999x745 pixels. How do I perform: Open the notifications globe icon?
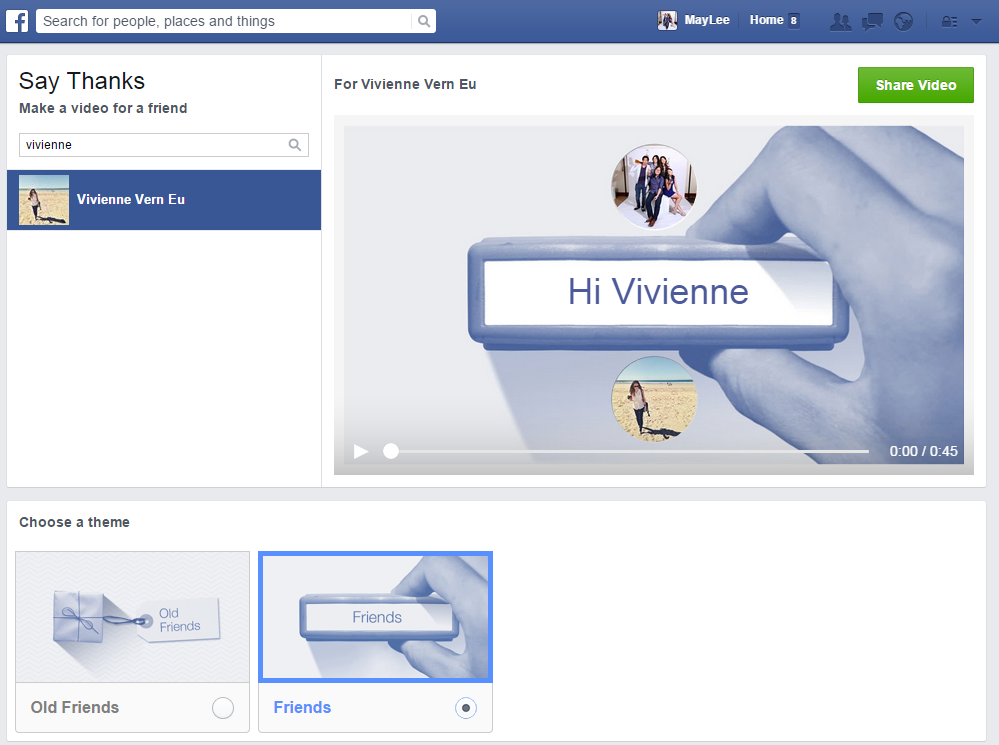click(903, 21)
